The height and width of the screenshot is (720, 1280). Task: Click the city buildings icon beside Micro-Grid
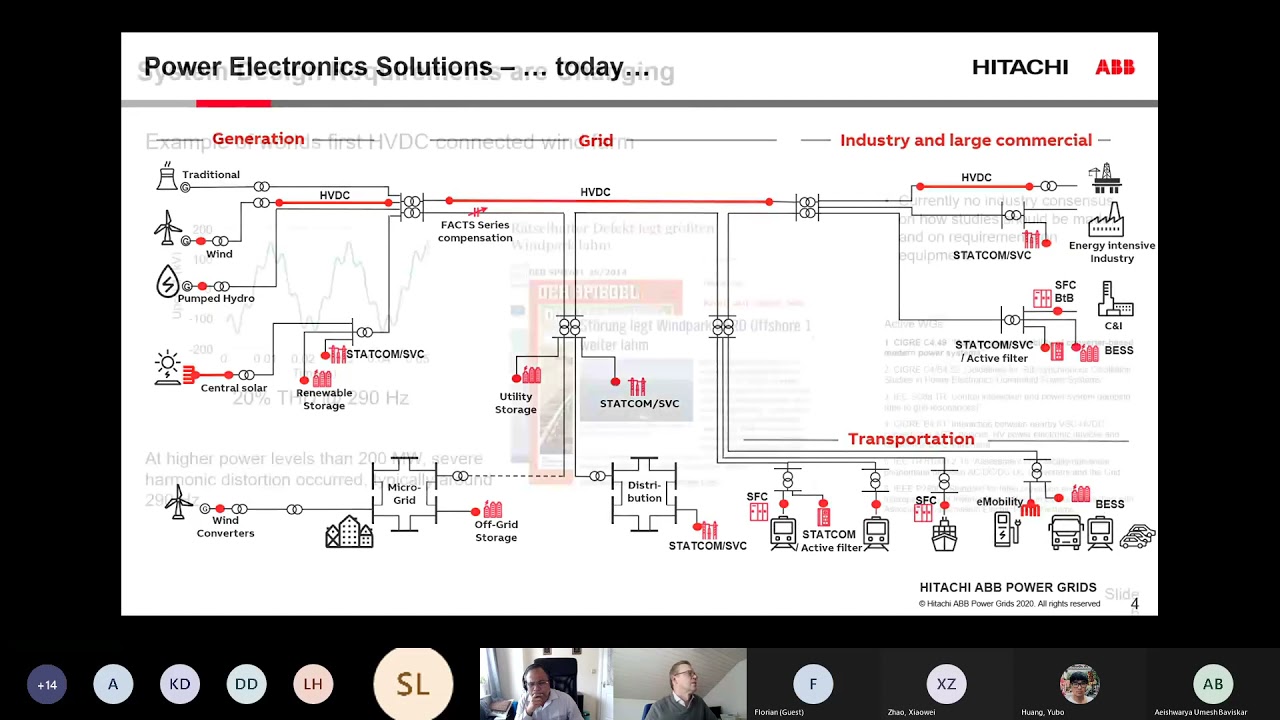click(349, 531)
